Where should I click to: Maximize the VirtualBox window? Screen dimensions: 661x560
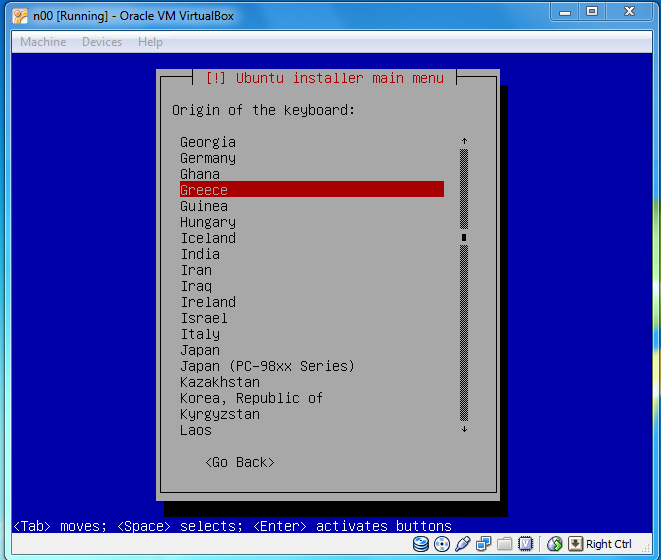click(x=592, y=12)
